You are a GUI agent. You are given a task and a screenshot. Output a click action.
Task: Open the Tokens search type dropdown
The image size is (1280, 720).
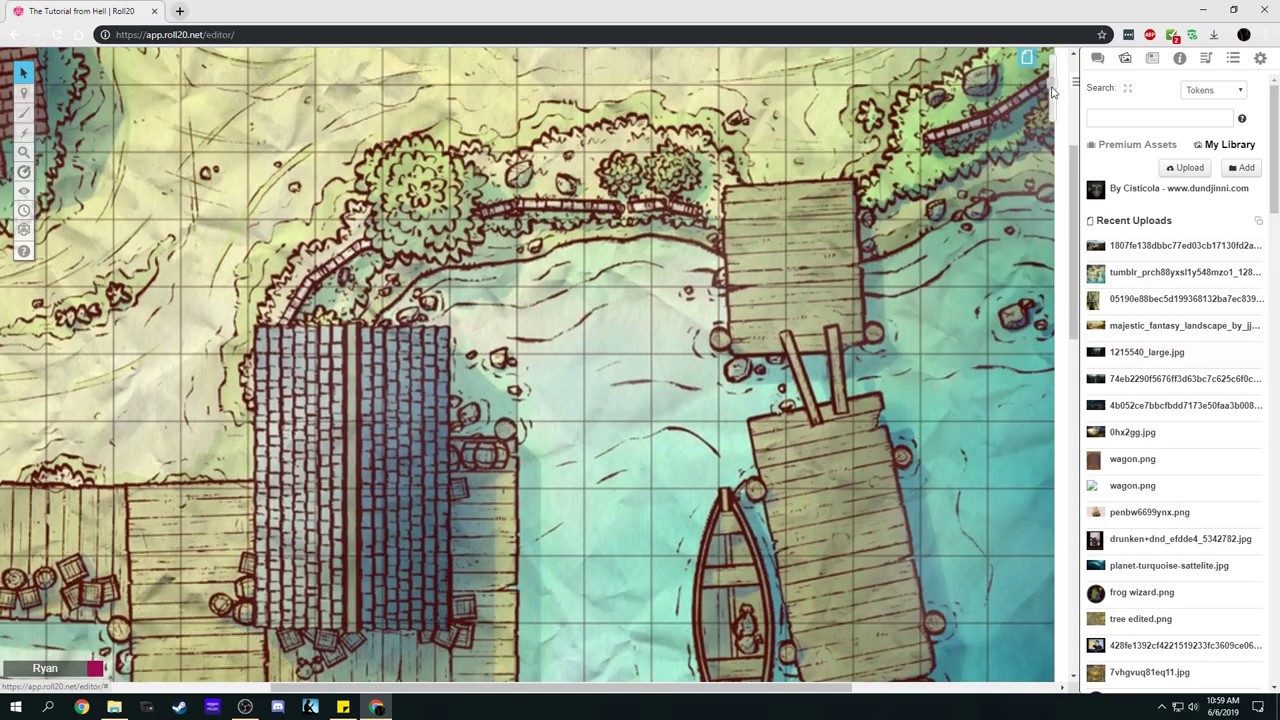[1214, 90]
